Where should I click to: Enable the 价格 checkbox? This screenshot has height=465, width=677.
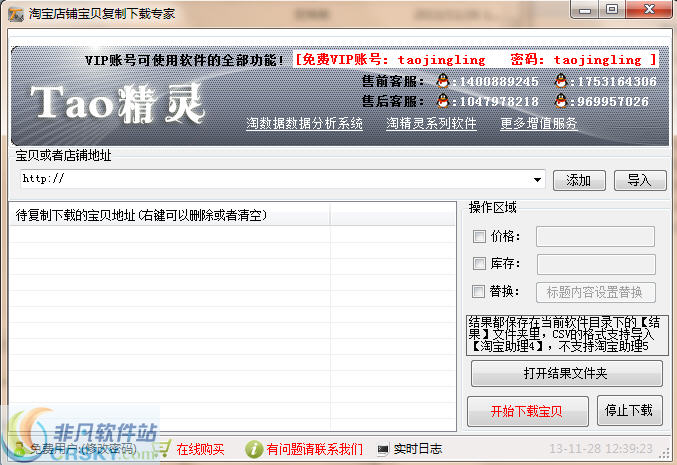479,236
